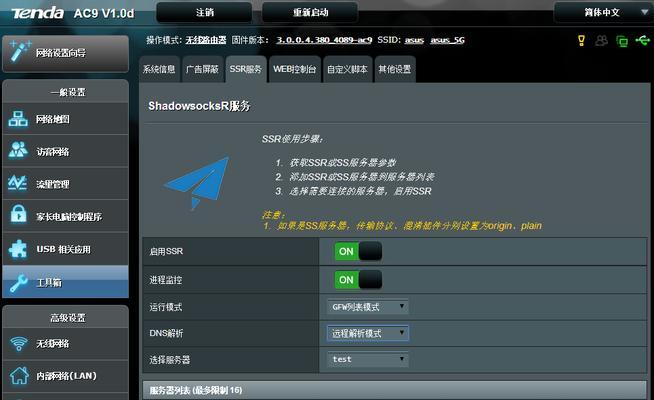
Task: Click the network map icon in sidebar
Action: tap(18, 119)
